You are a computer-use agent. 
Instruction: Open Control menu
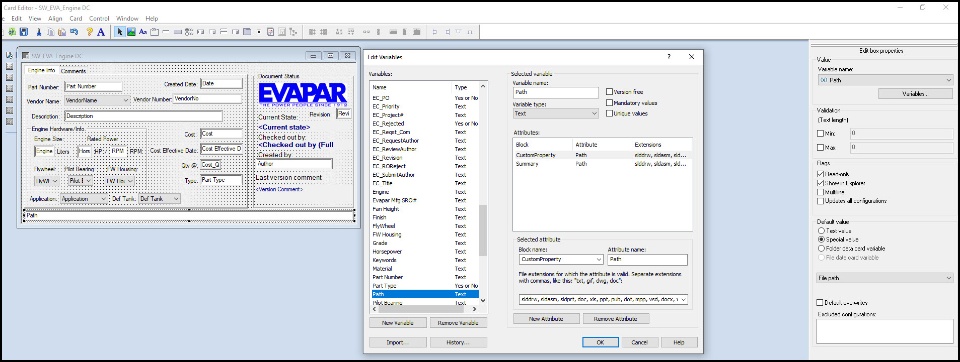99,18
